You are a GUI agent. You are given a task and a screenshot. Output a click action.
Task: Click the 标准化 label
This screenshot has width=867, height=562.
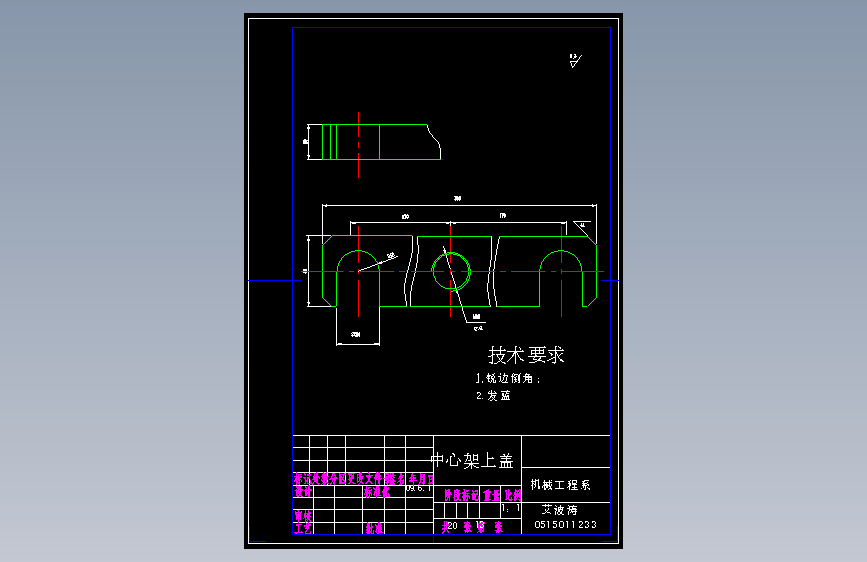click(x=377, y=492)
